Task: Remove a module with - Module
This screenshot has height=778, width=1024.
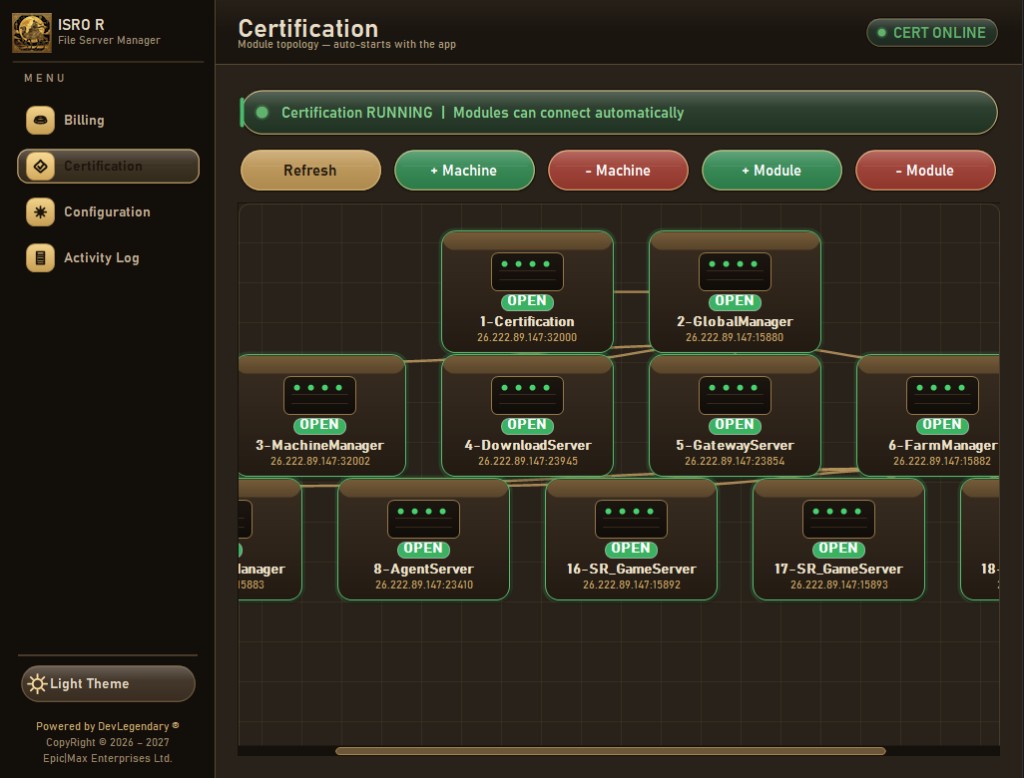Action: coord(925,170)
